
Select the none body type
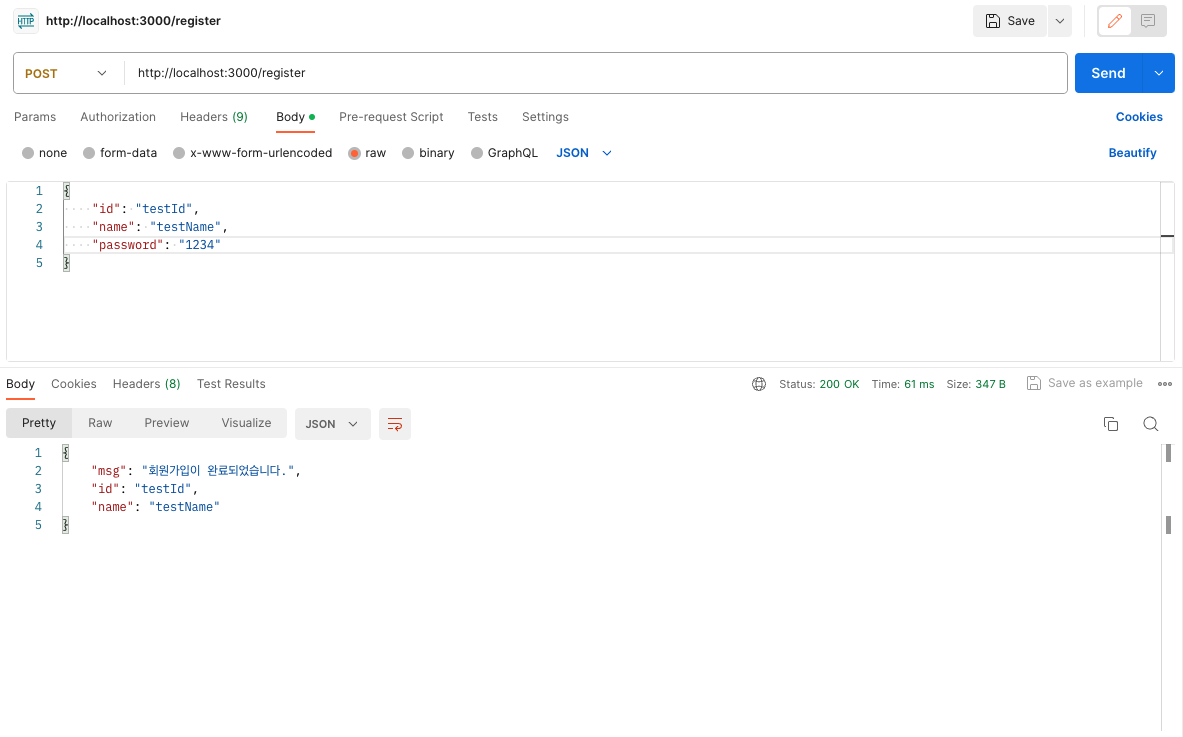click(x=45, y=153)
